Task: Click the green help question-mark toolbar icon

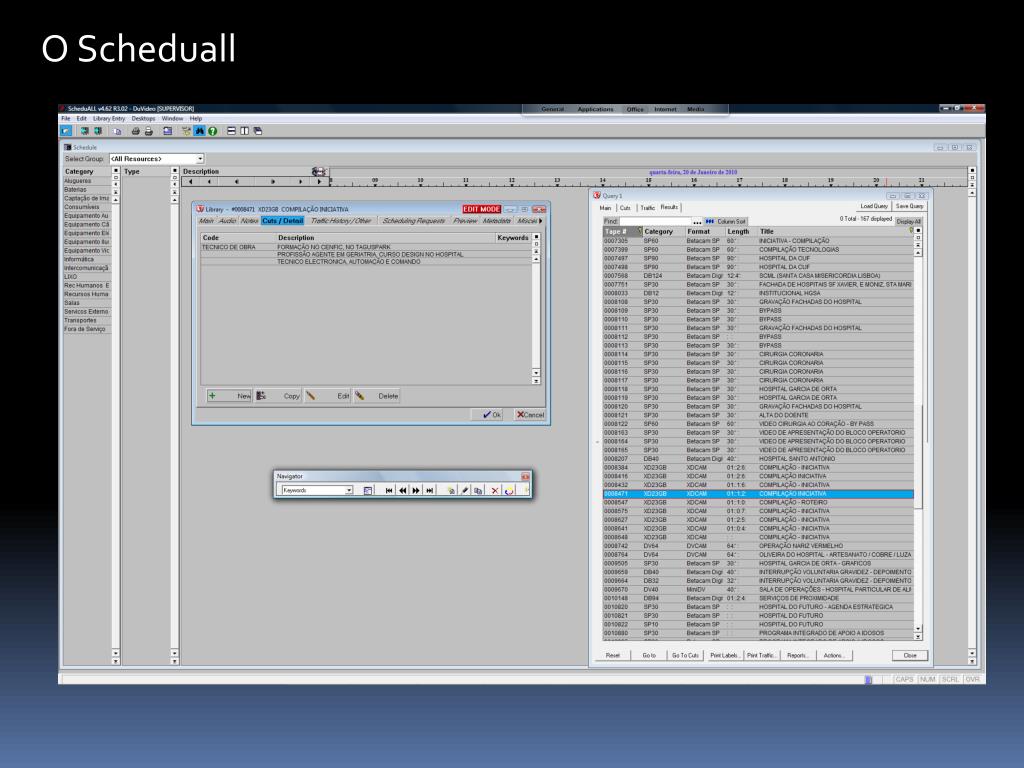Action: [212, 131]
